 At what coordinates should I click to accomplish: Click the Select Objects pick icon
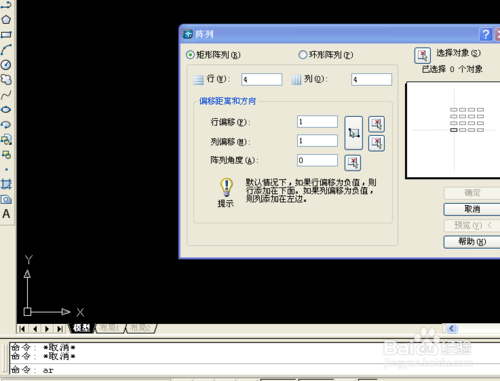(x=422, y=55)
